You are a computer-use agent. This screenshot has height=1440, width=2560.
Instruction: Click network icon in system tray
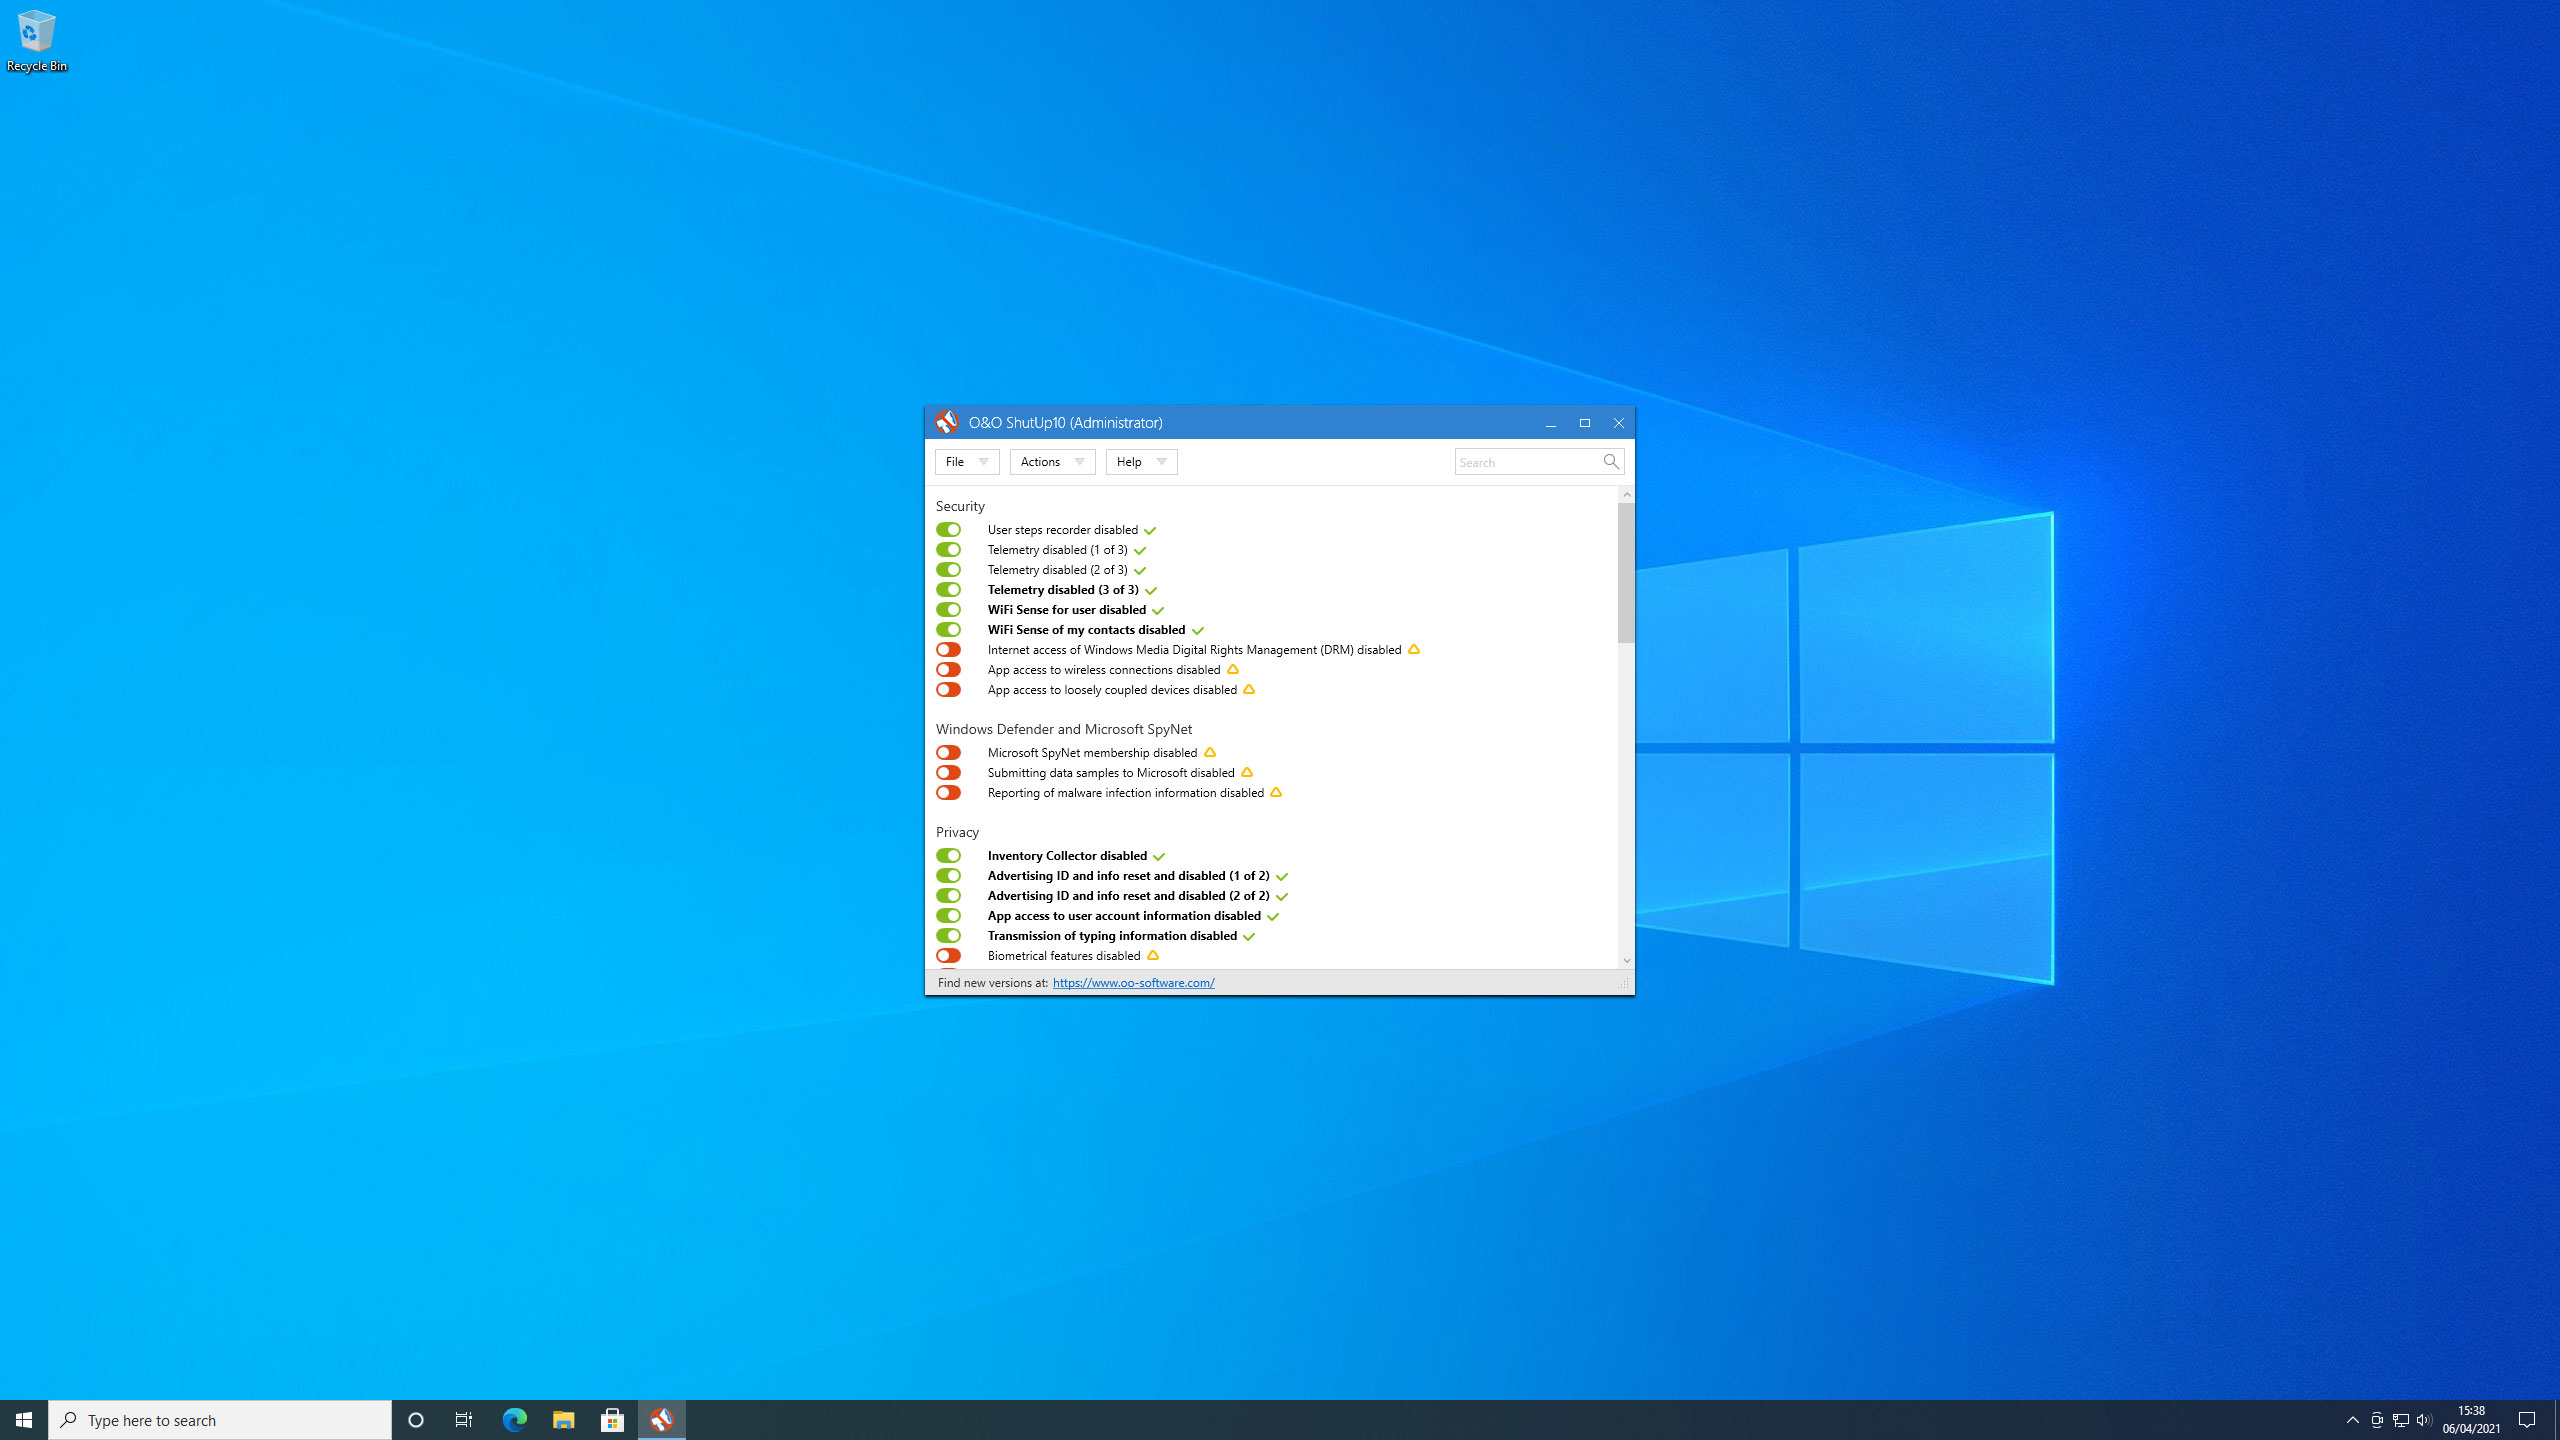click(2400, 1420)
